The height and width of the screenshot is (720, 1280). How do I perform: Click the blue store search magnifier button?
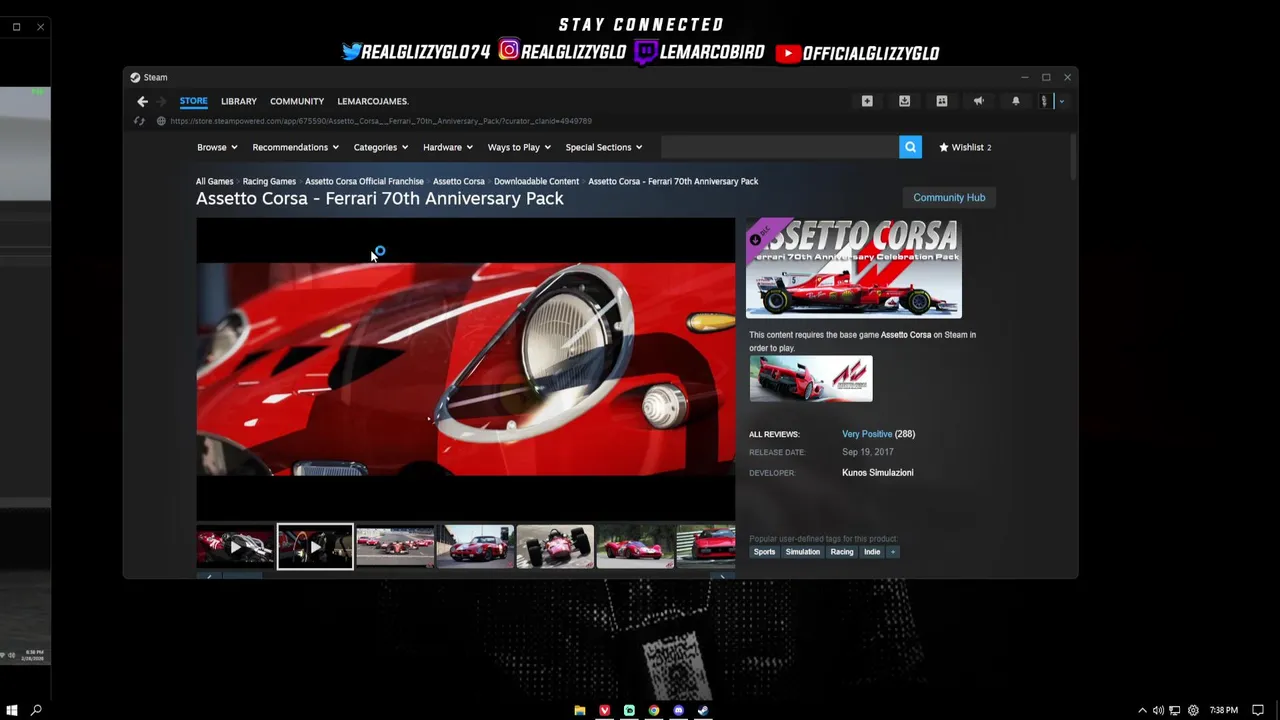click(x=910, y=147)
